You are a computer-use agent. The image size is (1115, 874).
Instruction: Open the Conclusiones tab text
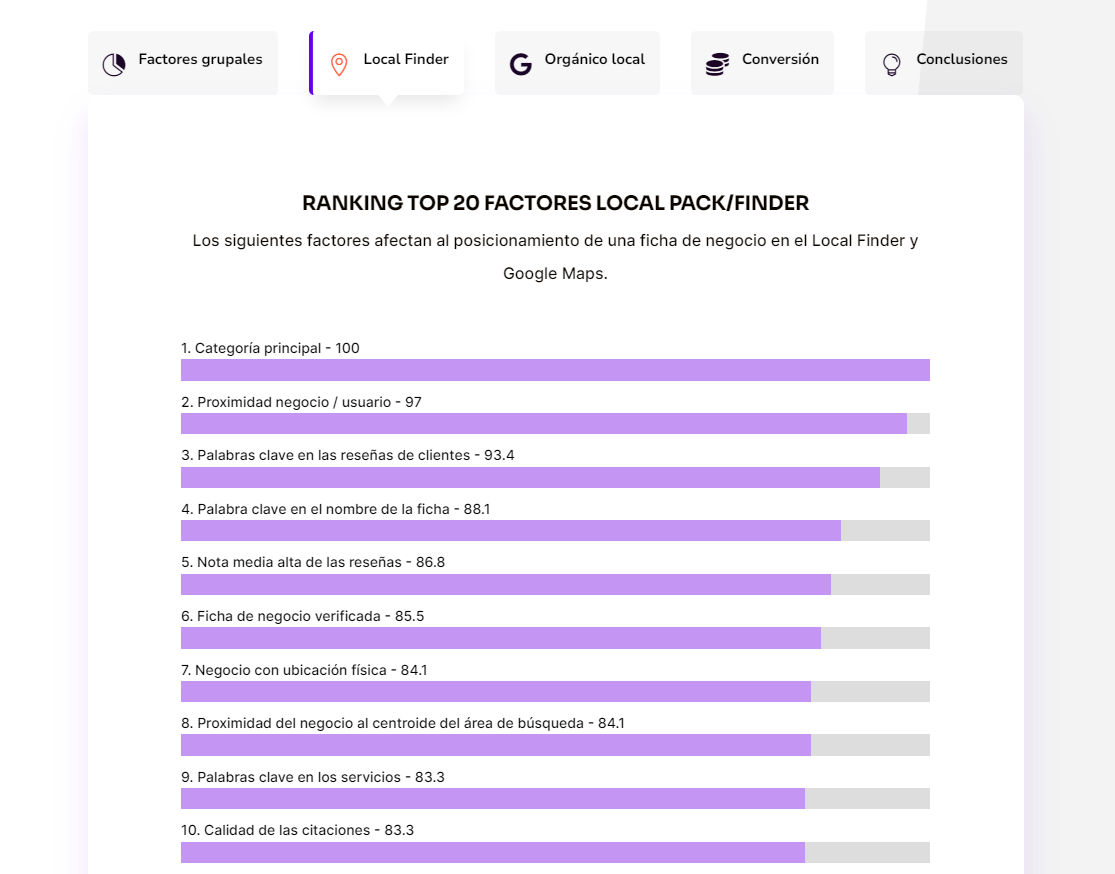pyautogui.click(x=961, y=60)
